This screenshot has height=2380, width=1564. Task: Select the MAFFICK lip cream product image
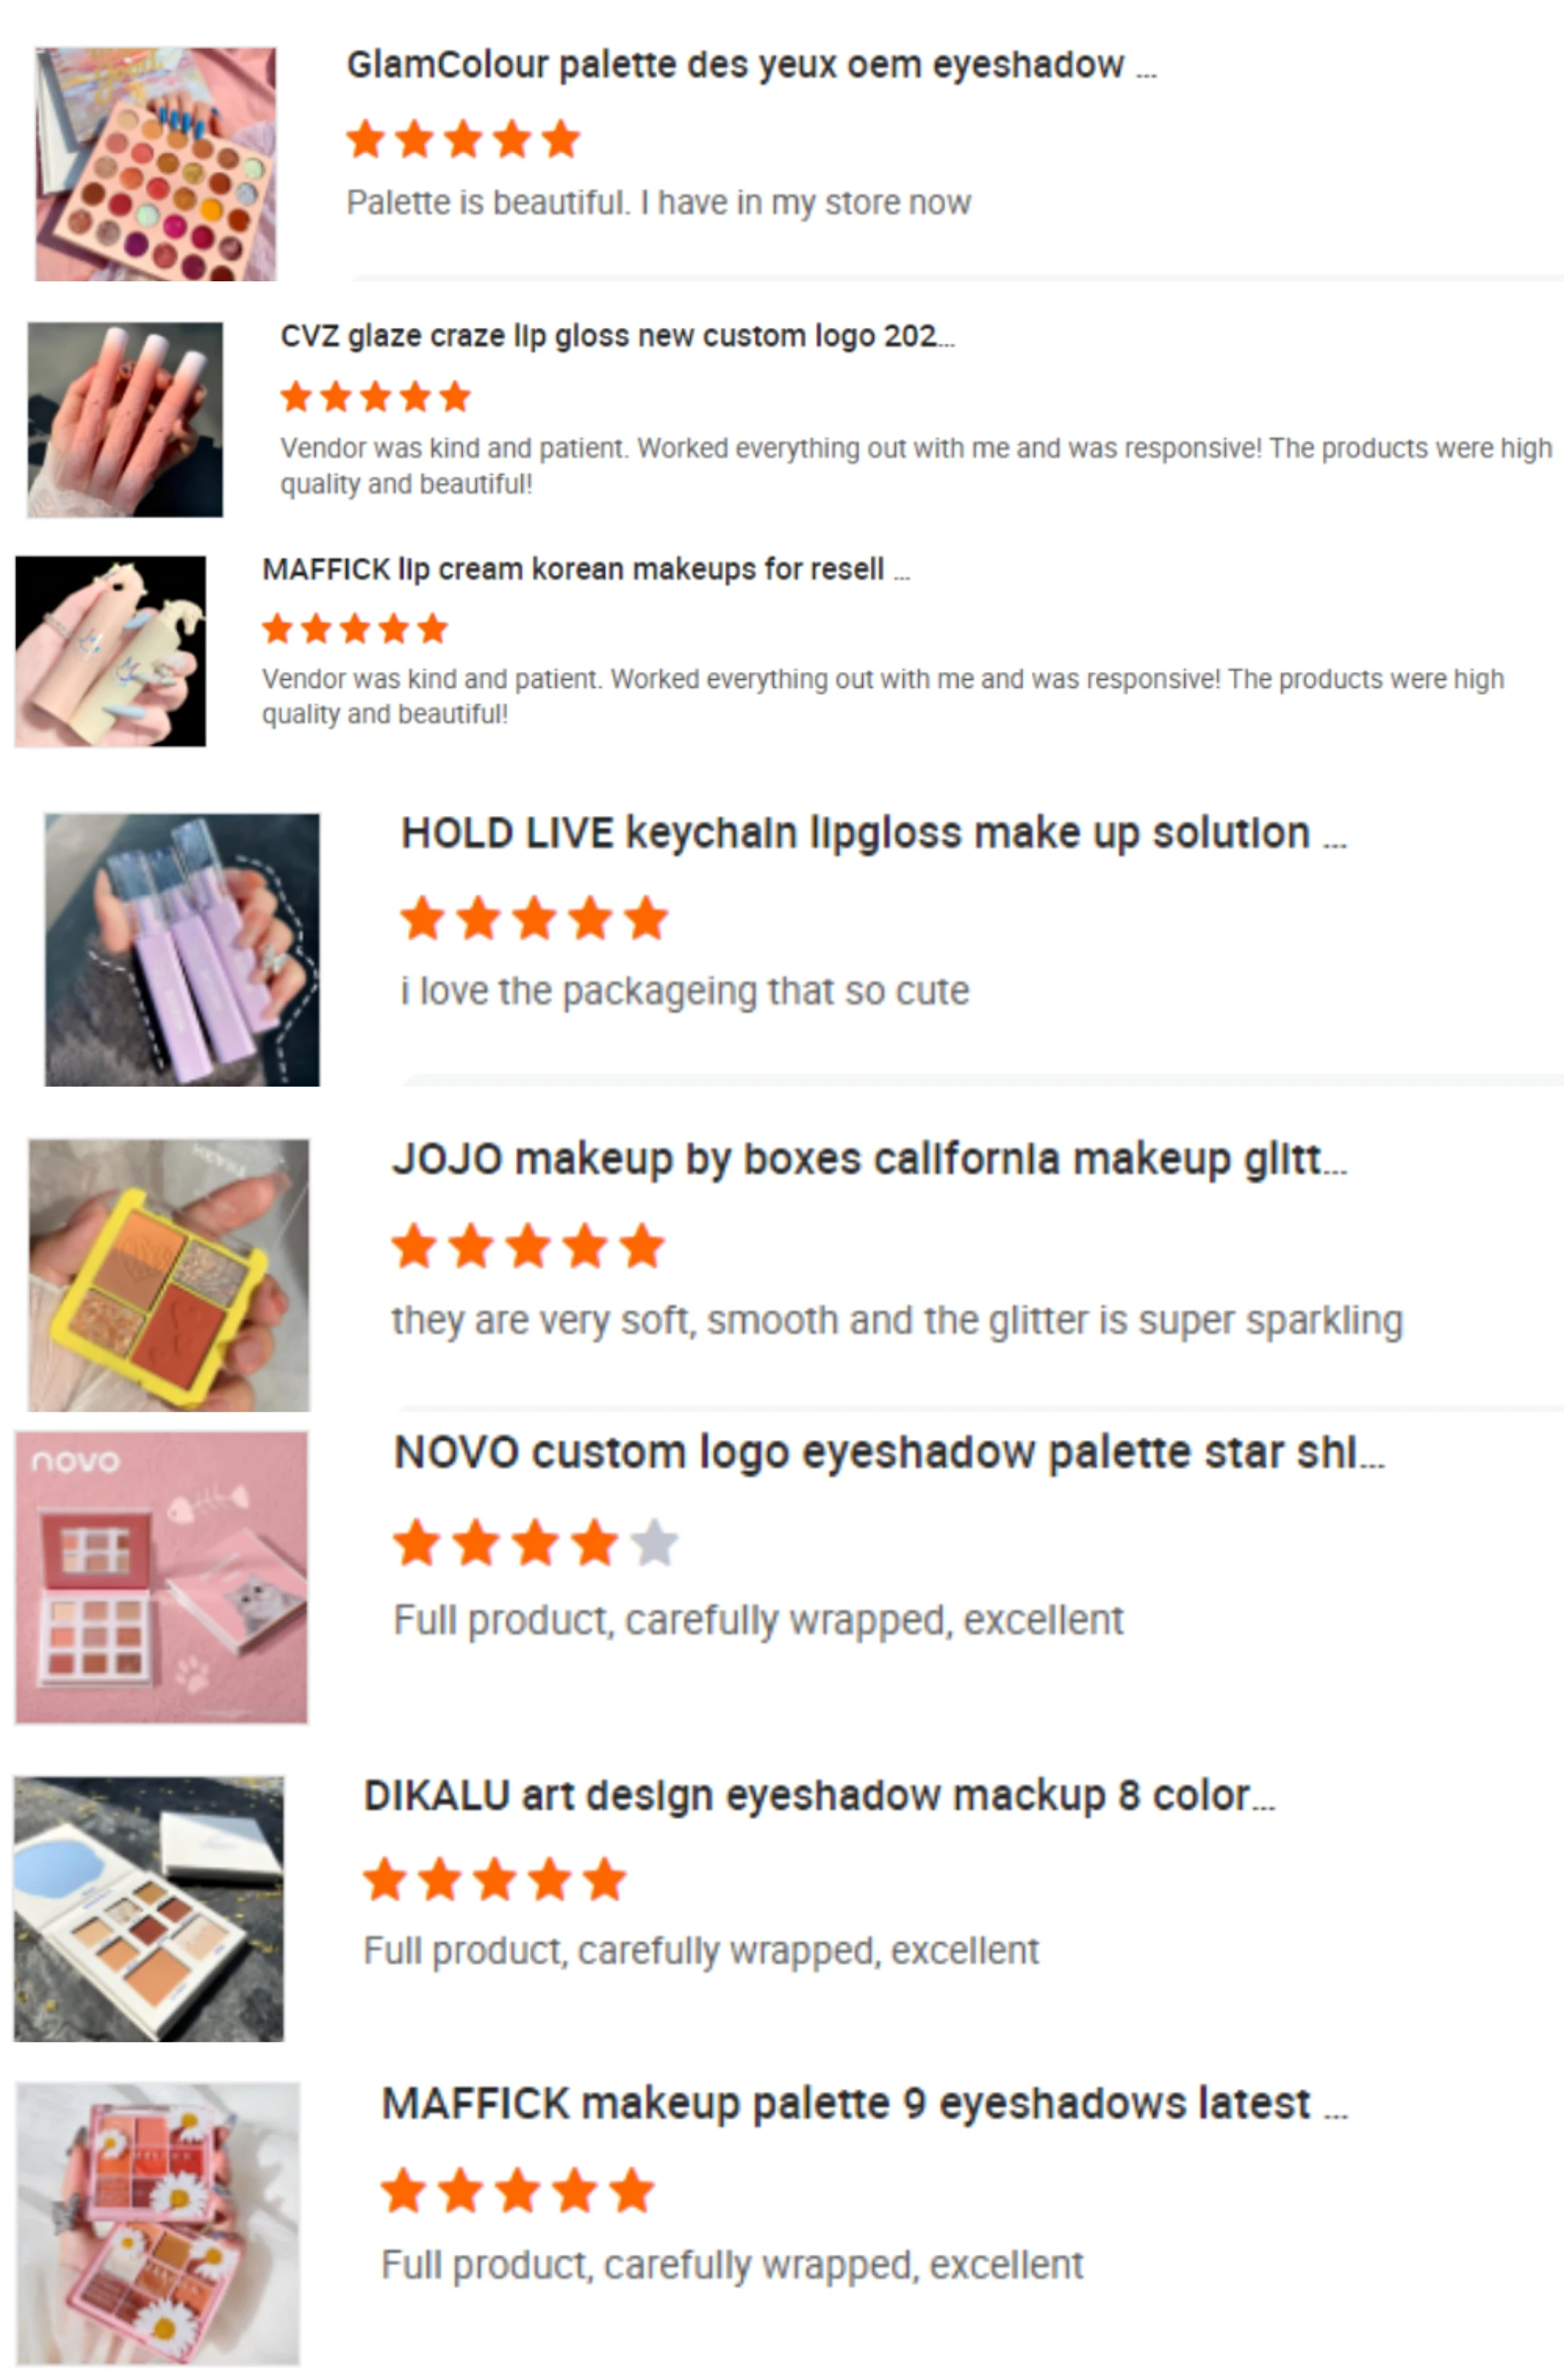tap(110, 651)
